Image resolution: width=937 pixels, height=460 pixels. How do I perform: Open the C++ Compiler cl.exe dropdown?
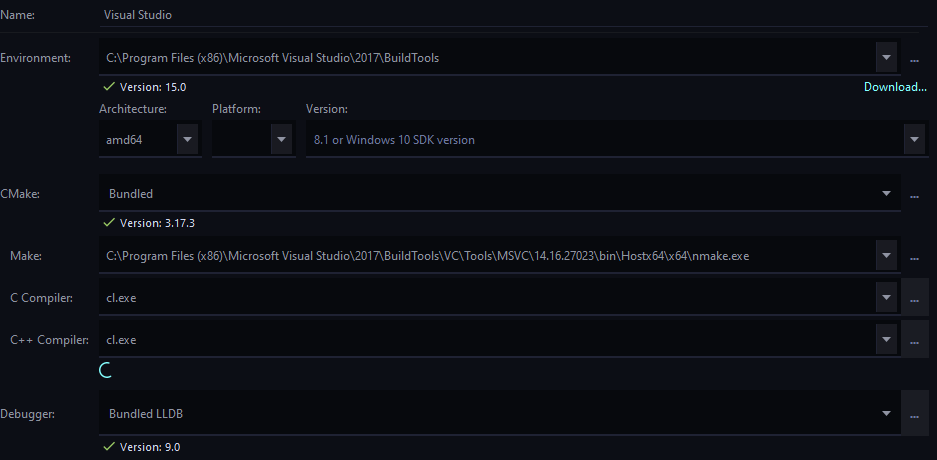(x=886, y=340)
